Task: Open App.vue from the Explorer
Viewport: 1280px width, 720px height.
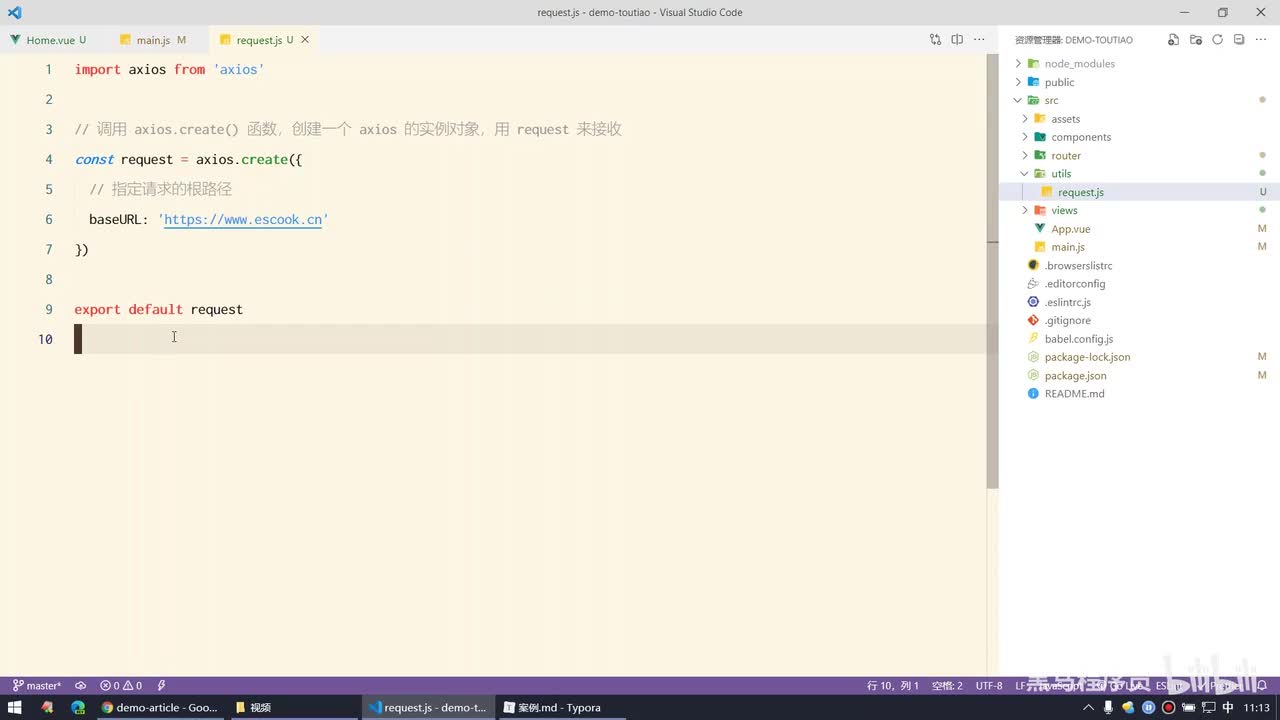Action: tap(1139, 229)
